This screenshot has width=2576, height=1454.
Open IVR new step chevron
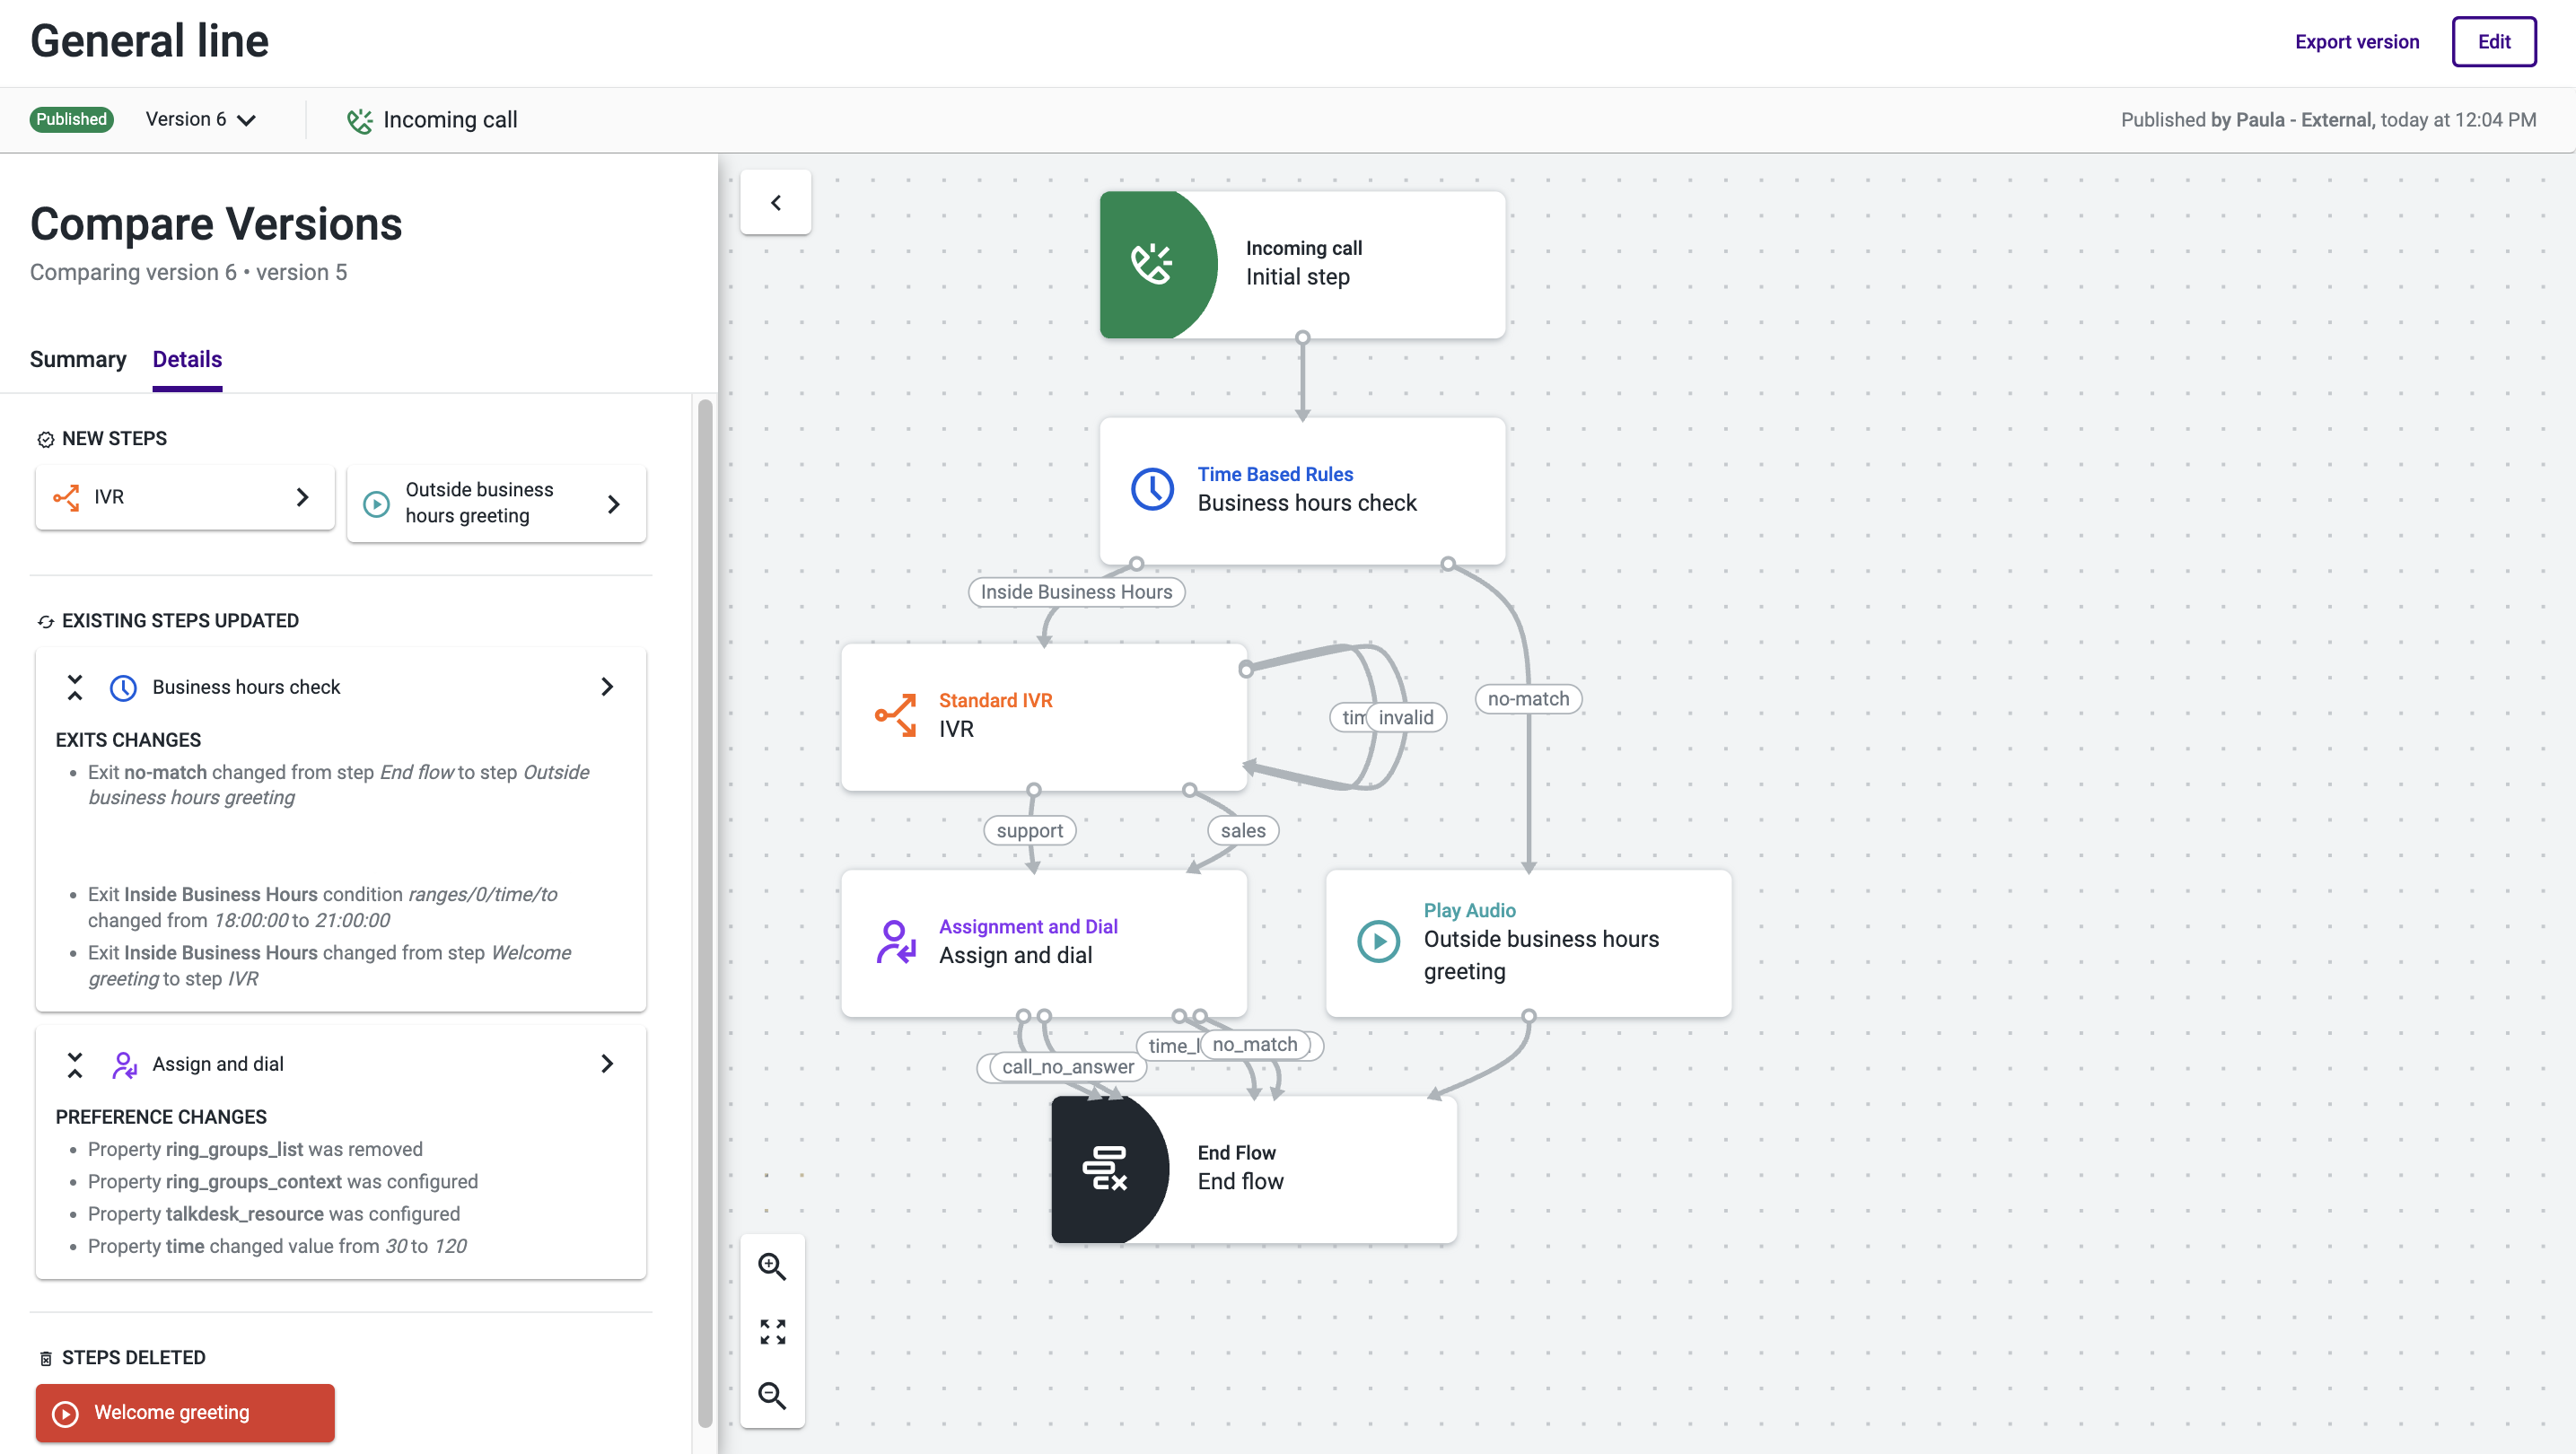[302, 497]
